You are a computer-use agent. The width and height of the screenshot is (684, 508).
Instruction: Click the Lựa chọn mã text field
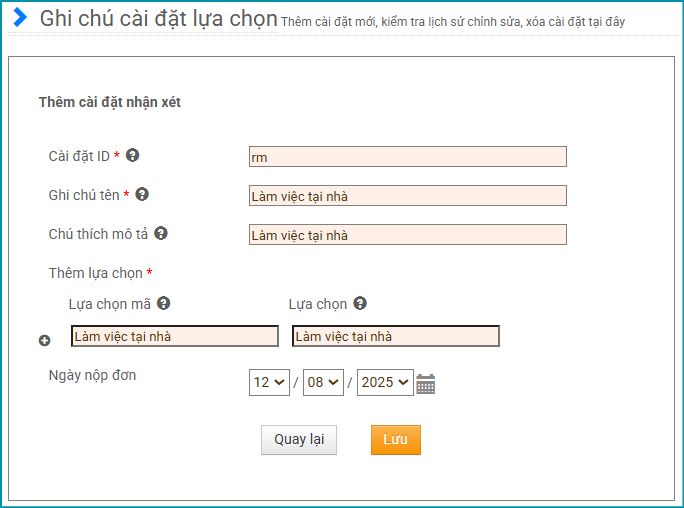175,336
